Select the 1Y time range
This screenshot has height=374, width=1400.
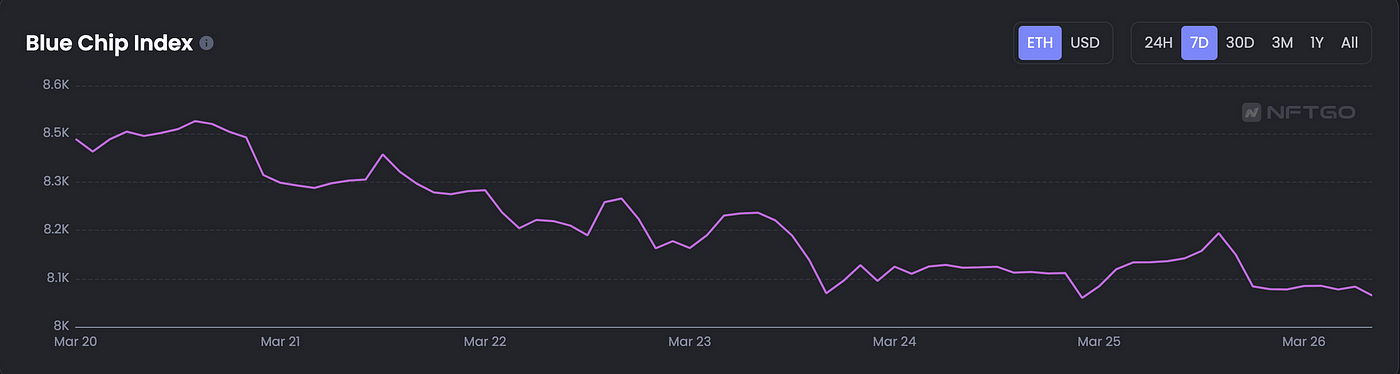click(x=1317, y=43)
